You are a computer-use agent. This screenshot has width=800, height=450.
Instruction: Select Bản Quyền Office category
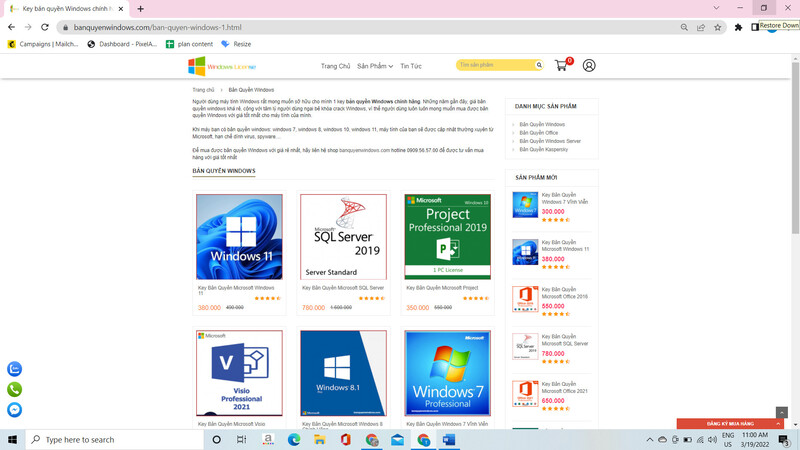[538, 133]
